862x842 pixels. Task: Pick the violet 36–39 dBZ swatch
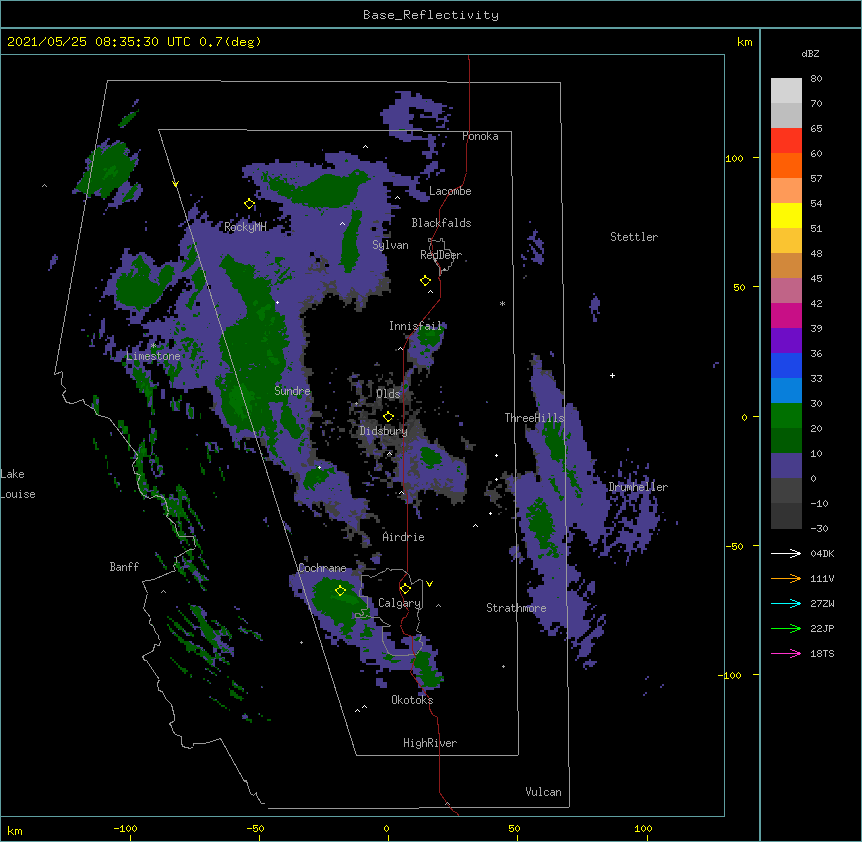point(786,341)
